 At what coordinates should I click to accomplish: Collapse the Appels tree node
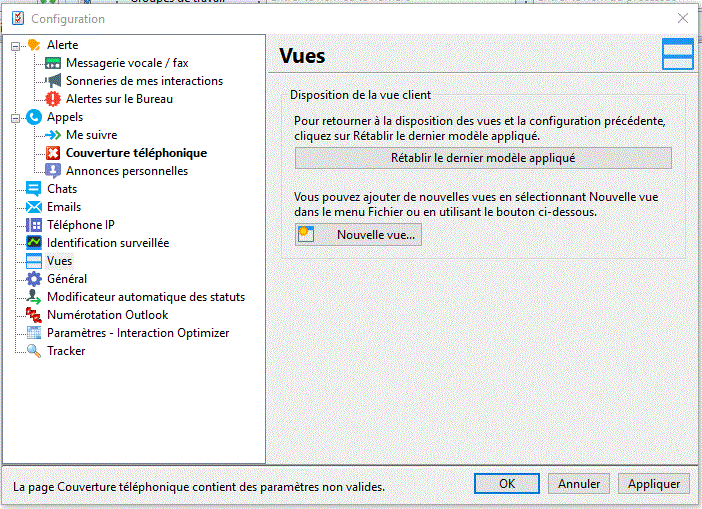15,117
